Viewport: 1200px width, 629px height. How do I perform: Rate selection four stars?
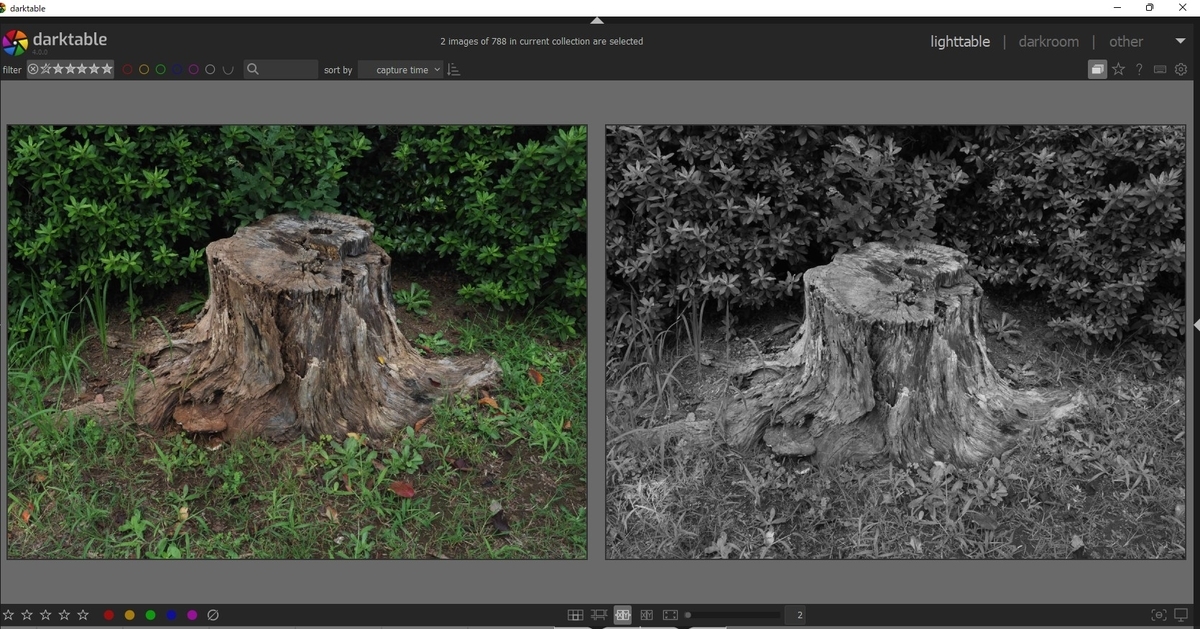tap(64, 615)
